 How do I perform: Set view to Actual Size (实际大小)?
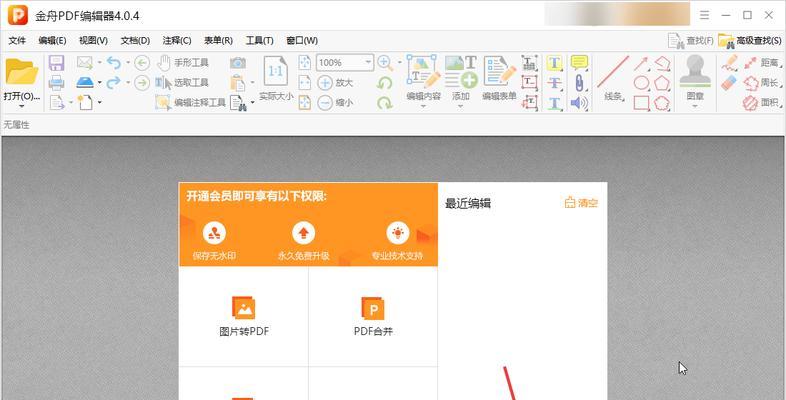(276, 78)
